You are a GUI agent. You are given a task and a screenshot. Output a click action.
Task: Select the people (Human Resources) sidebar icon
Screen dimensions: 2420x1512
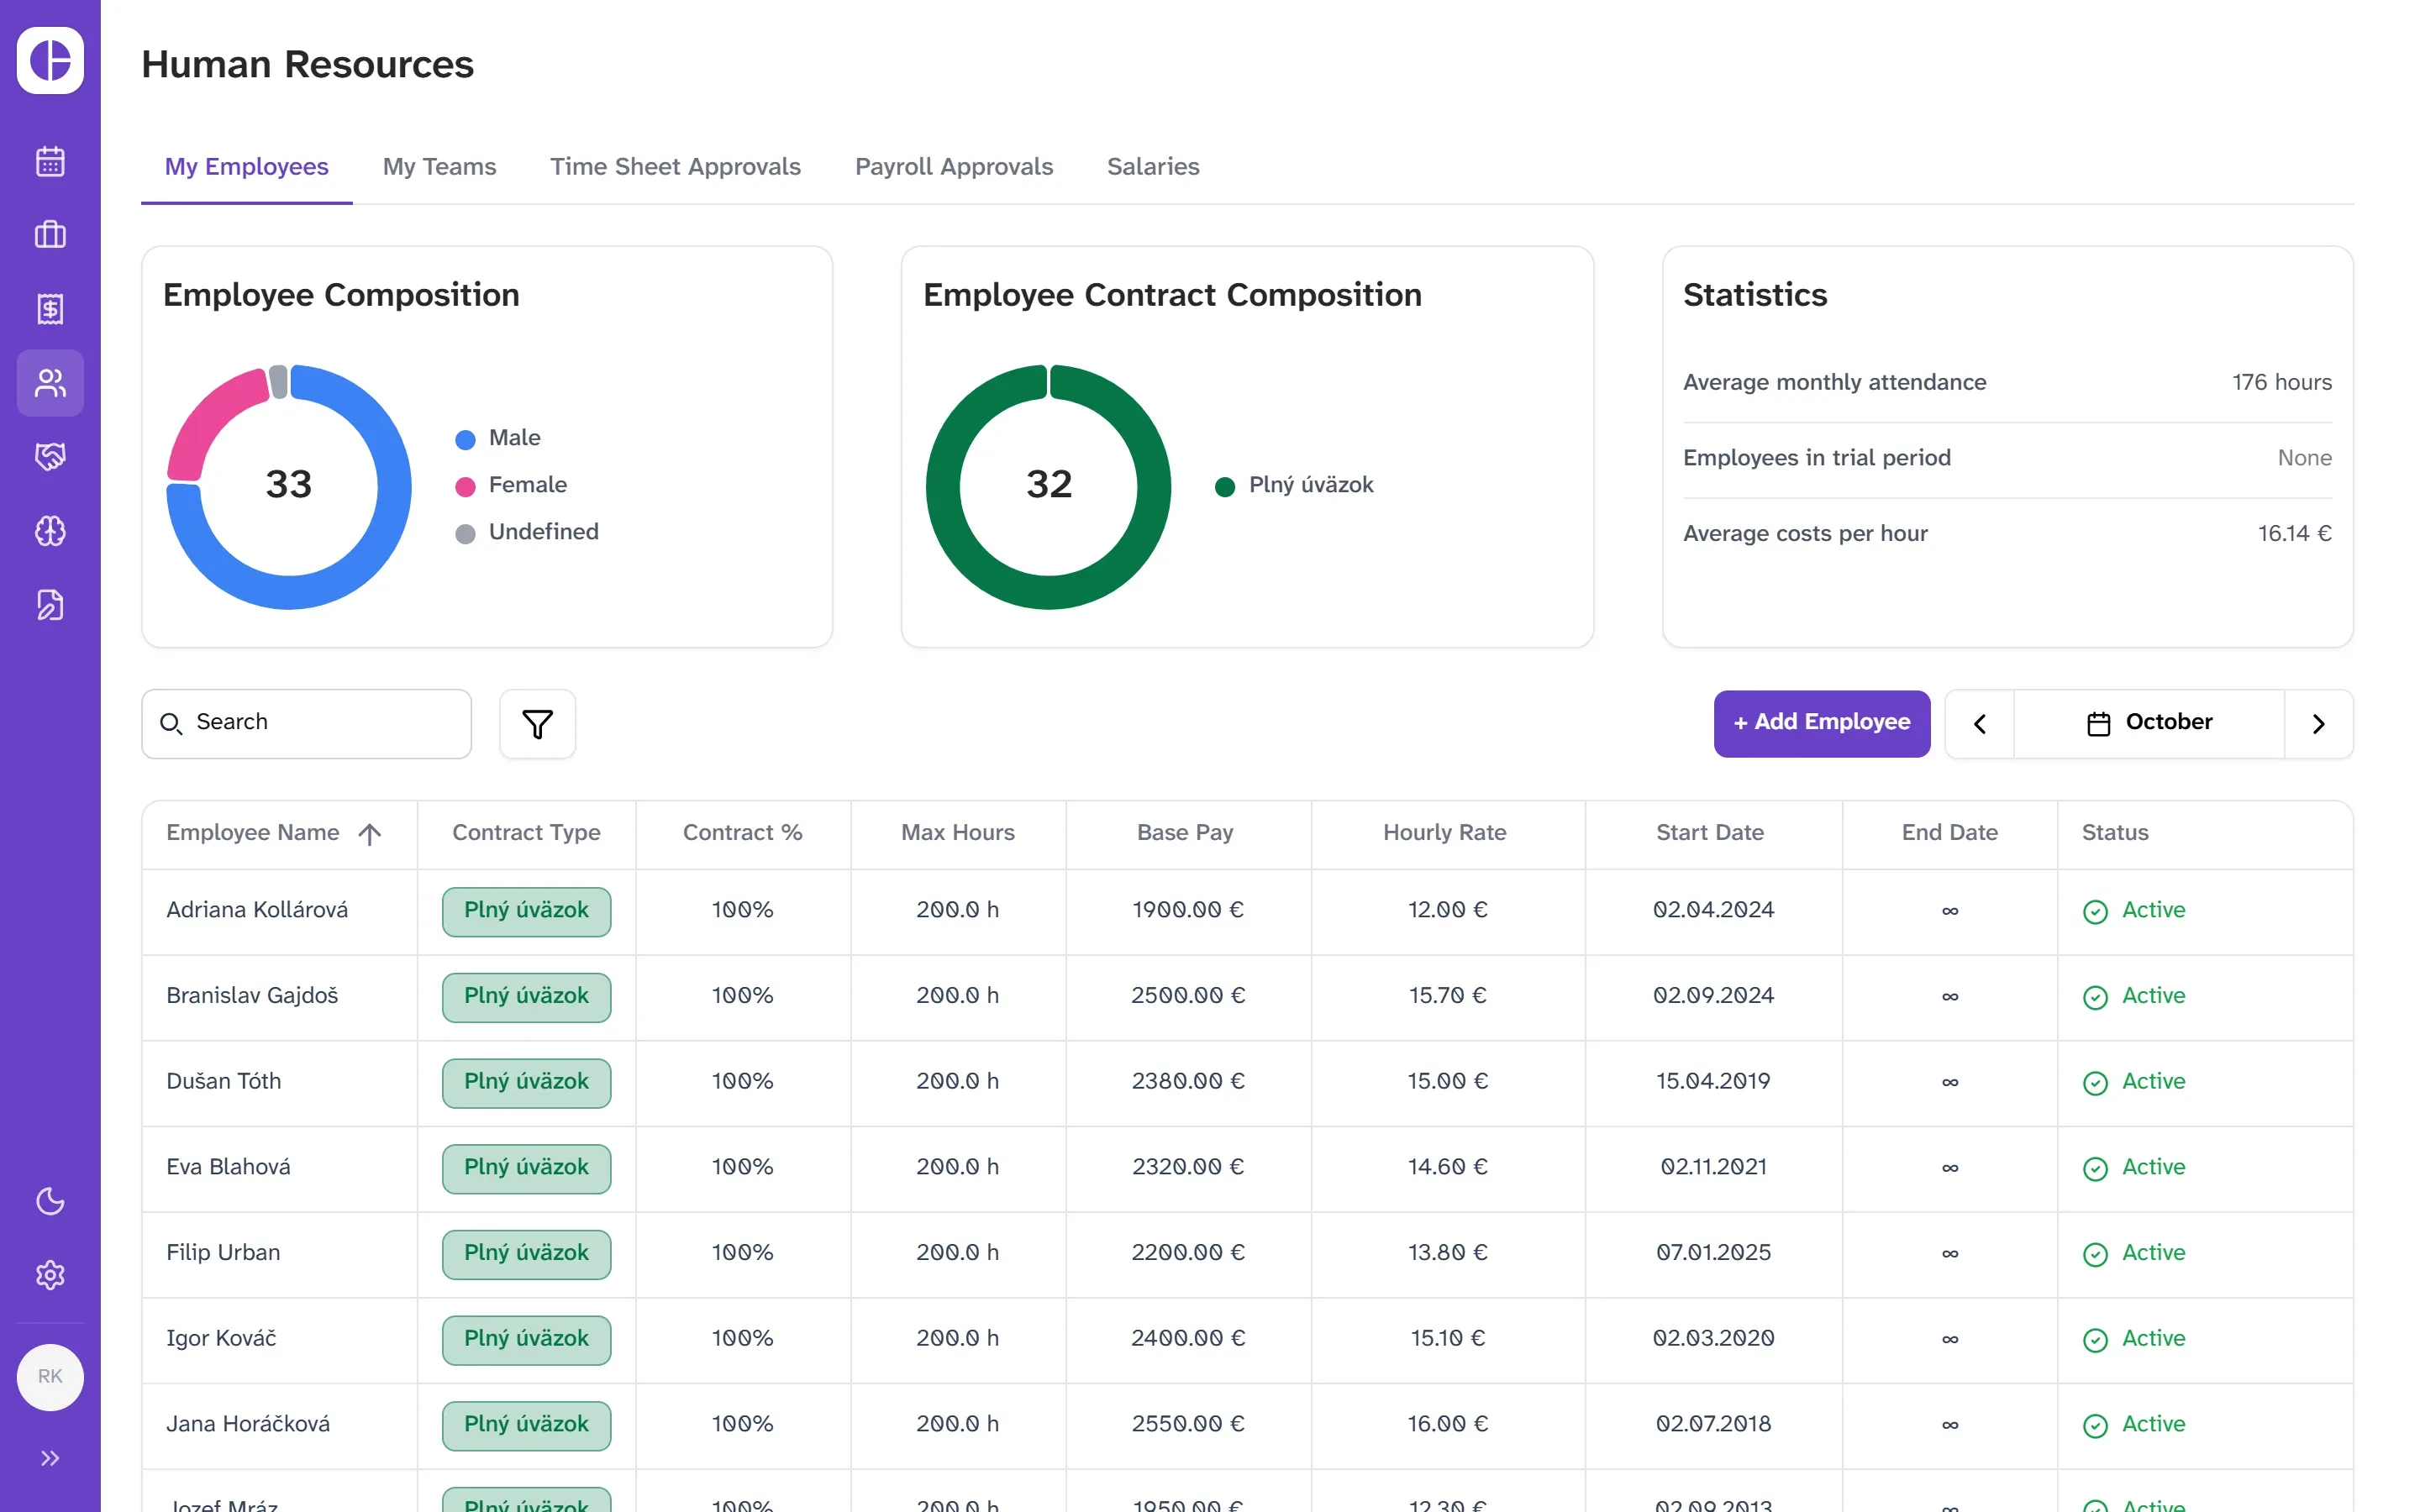[50, 383]
